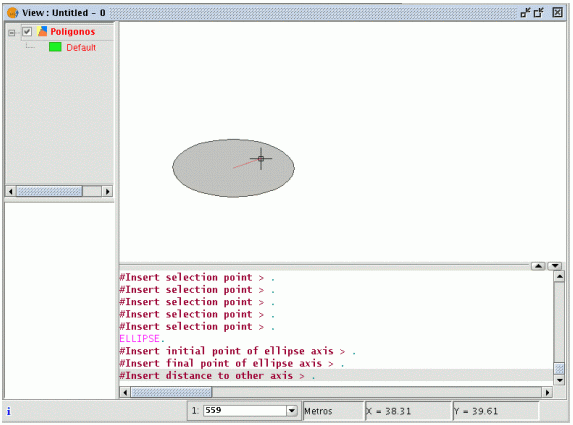Close the Untitled view window

coord(557,13)
